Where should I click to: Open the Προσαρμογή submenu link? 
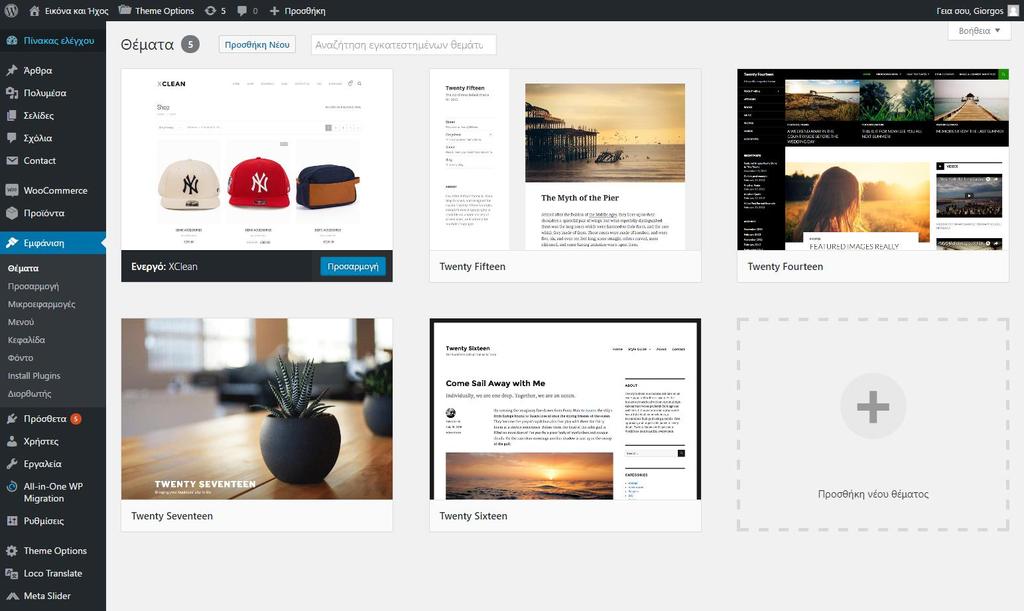tap(33, 286)
